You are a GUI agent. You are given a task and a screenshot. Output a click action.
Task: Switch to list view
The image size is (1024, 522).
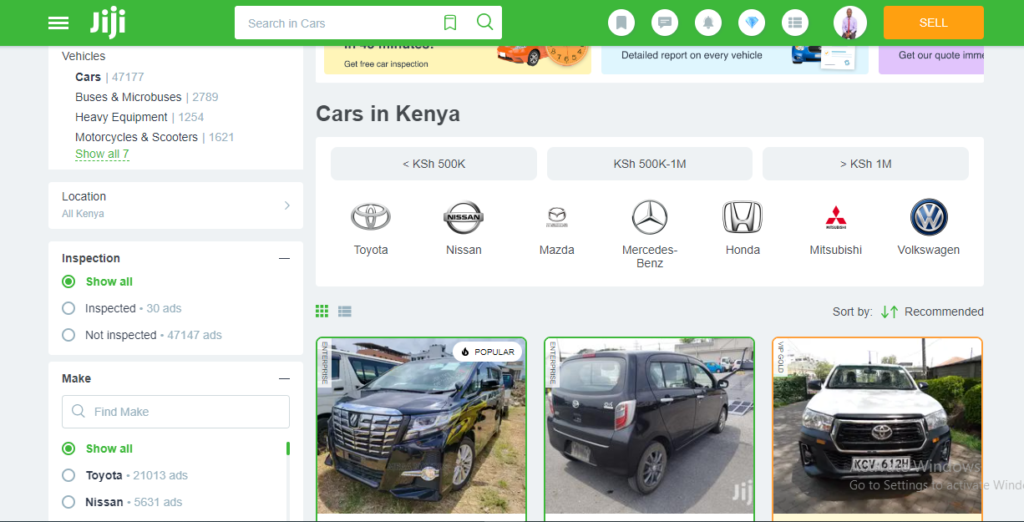click(x=345, y=312)
